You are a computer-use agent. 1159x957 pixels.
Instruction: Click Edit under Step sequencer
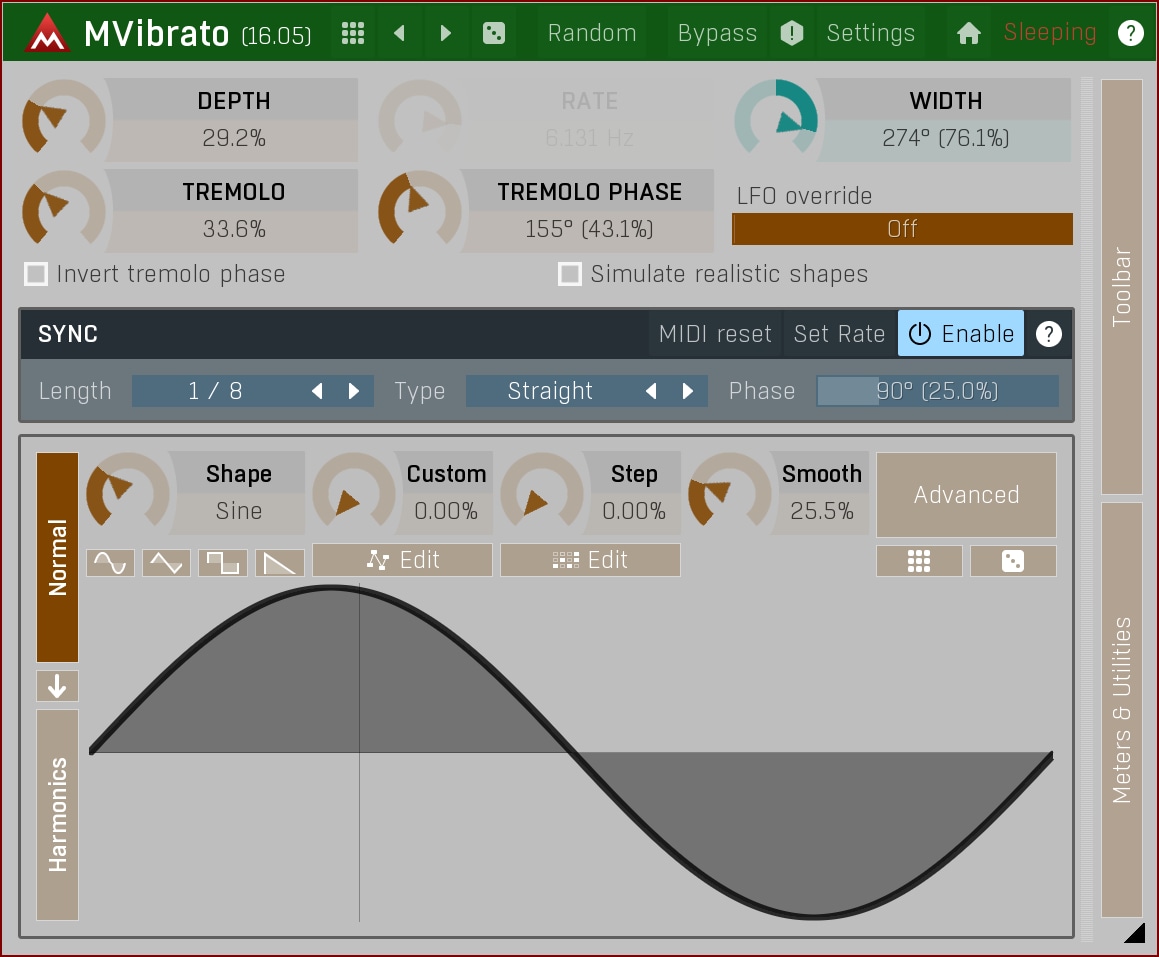pyautogui.click(x=591, y=560)
